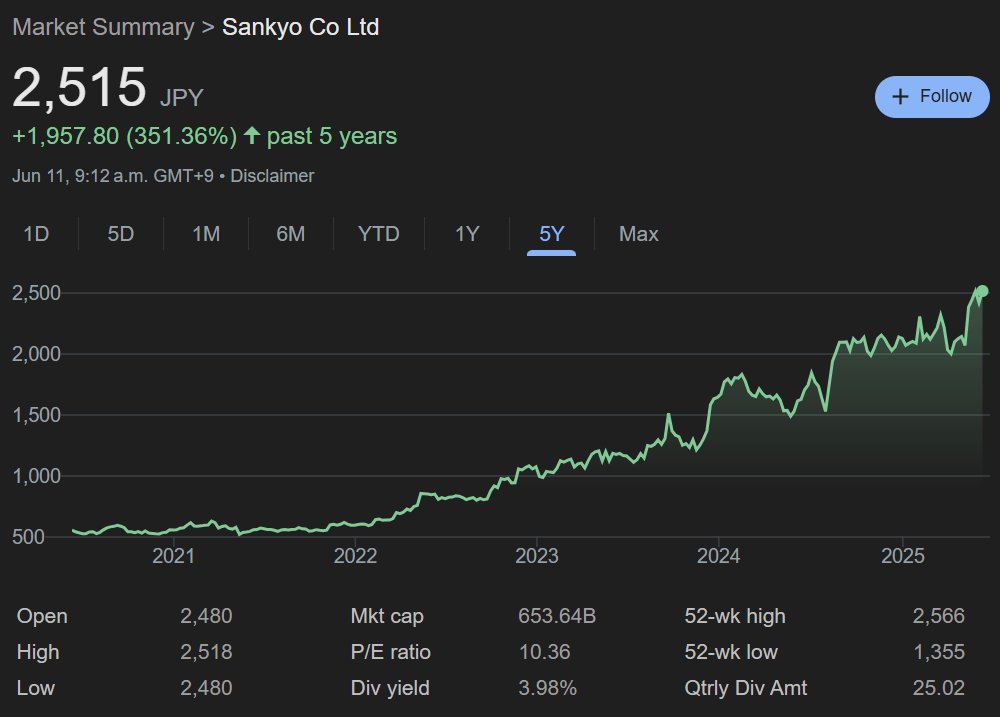Image resolution: width=1000 pixels, height=717 pixels.
Task: Click the 2024 x-axis label
Action: [719, 556]
